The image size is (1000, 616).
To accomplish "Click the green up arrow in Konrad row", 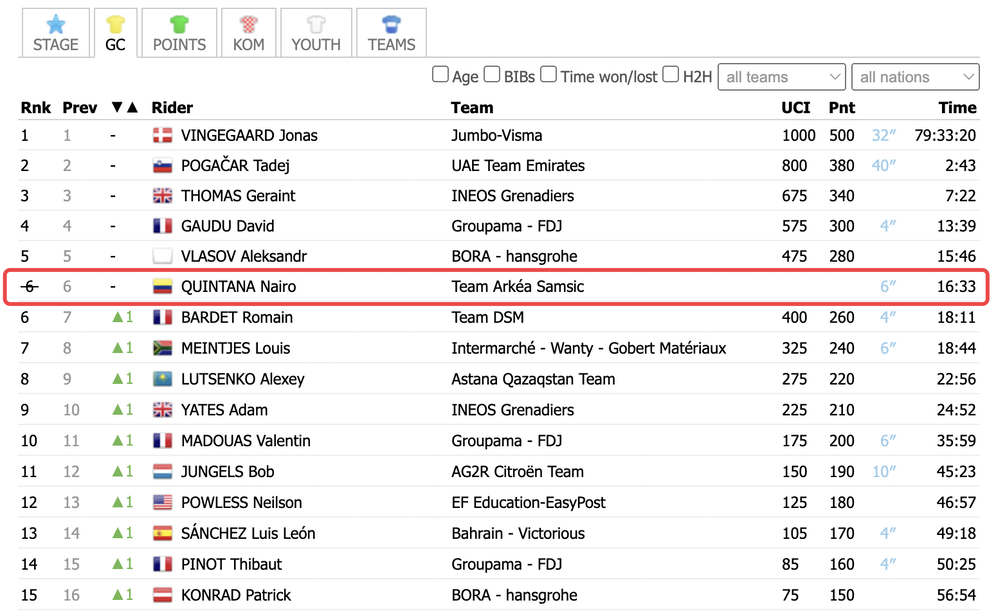I will pyautogui.click(x=117, y=594).
